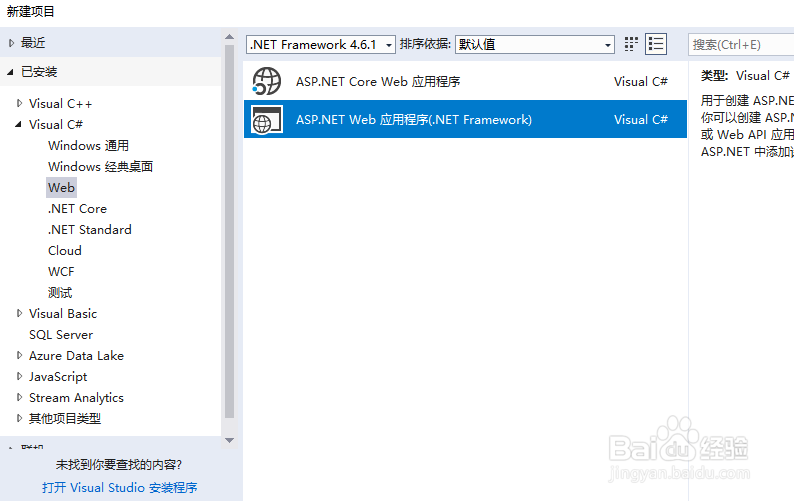This screenshot has width=794, height=501.
Task: Select the Stream Analytics label
Action: [x=76, y=398]
